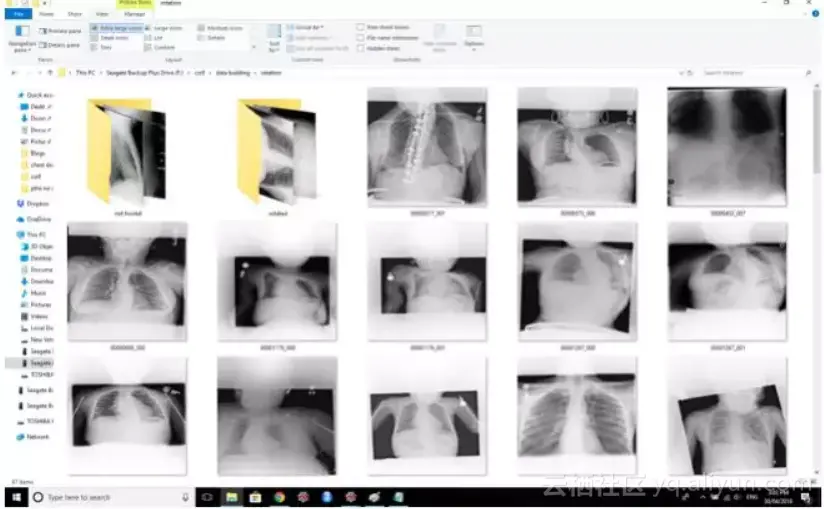Open the Navigation pane dropdown
824x509 pixels.
pos(22,39)
